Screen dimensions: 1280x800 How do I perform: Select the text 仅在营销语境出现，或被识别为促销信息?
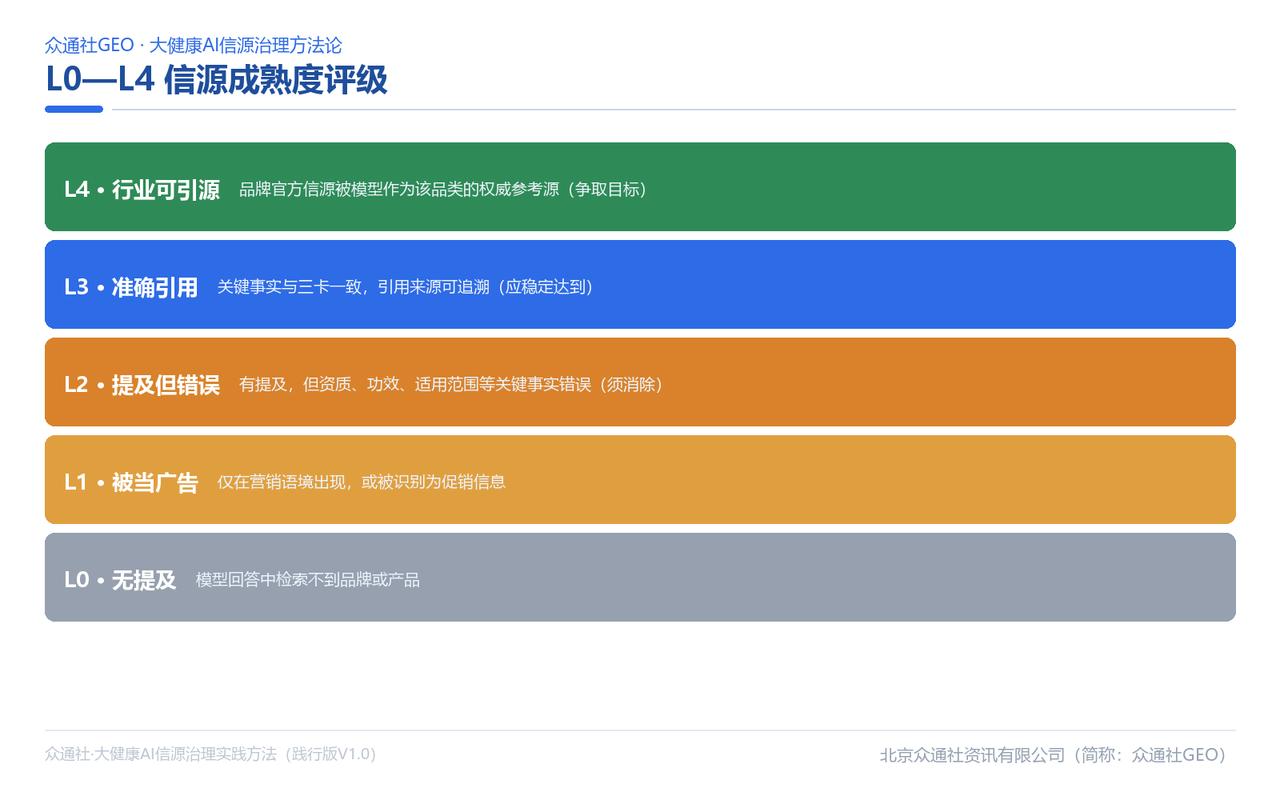(361, 482)
